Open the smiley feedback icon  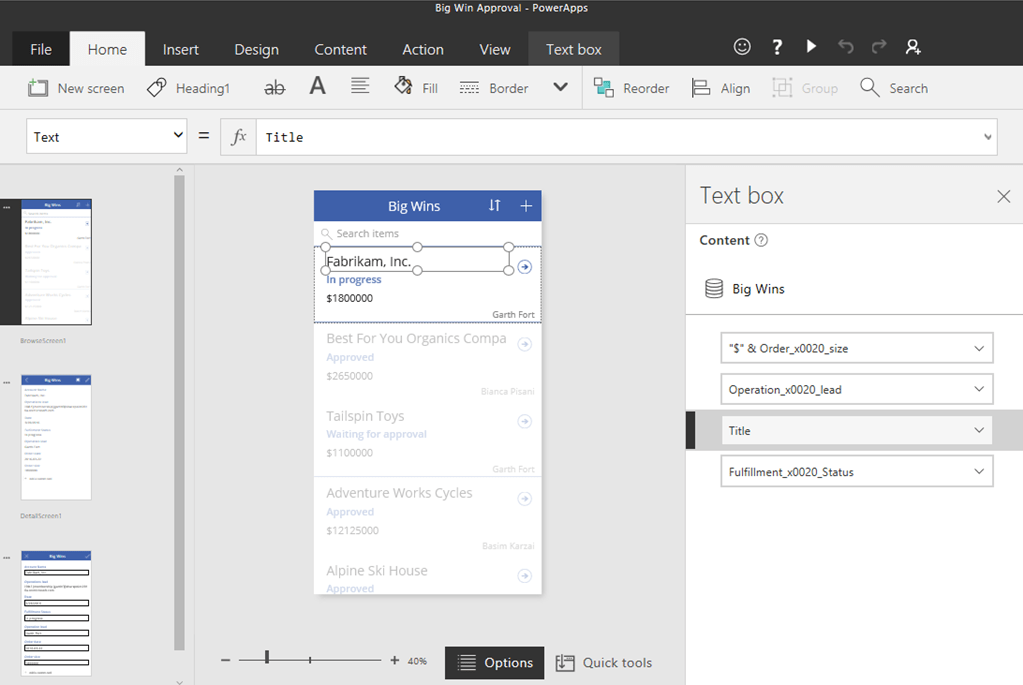[x=742, y=46]
